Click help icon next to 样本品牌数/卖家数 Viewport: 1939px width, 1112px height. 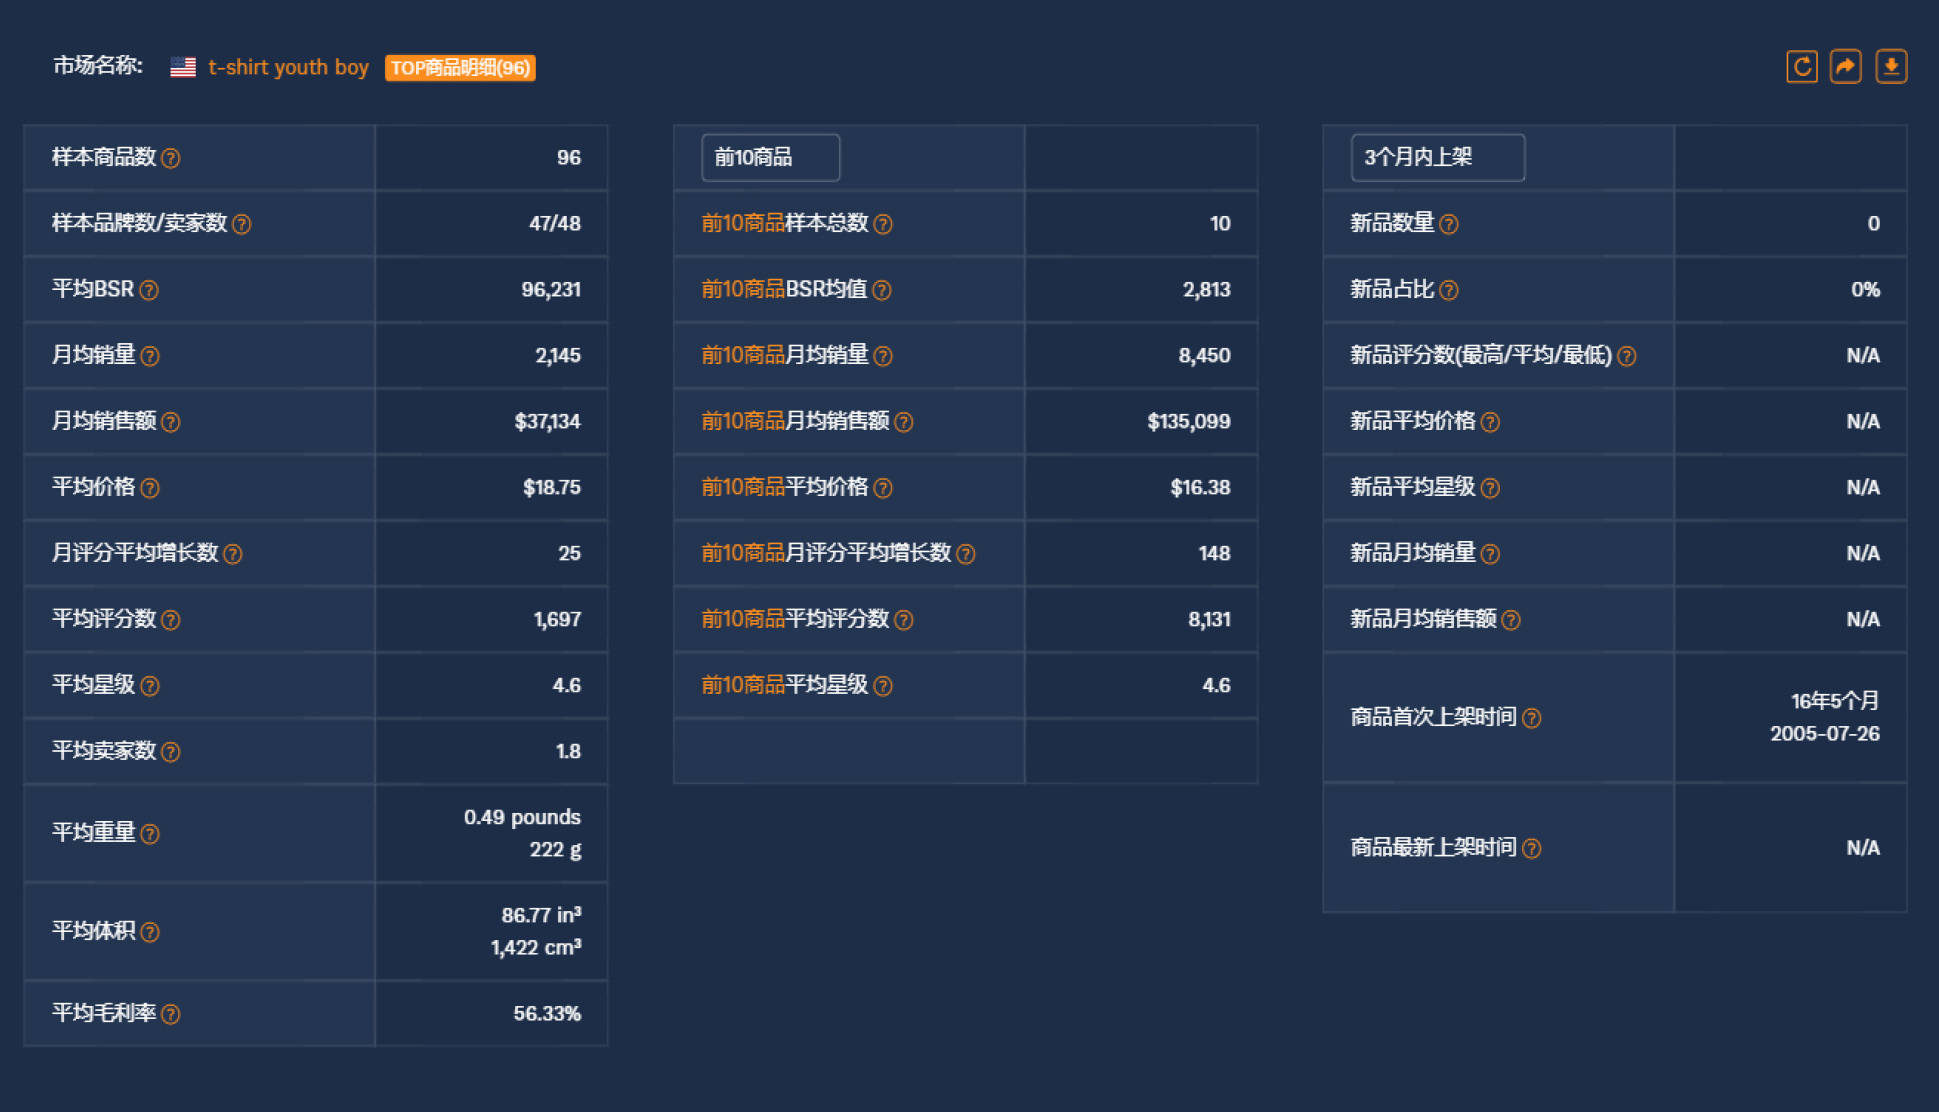242,224
